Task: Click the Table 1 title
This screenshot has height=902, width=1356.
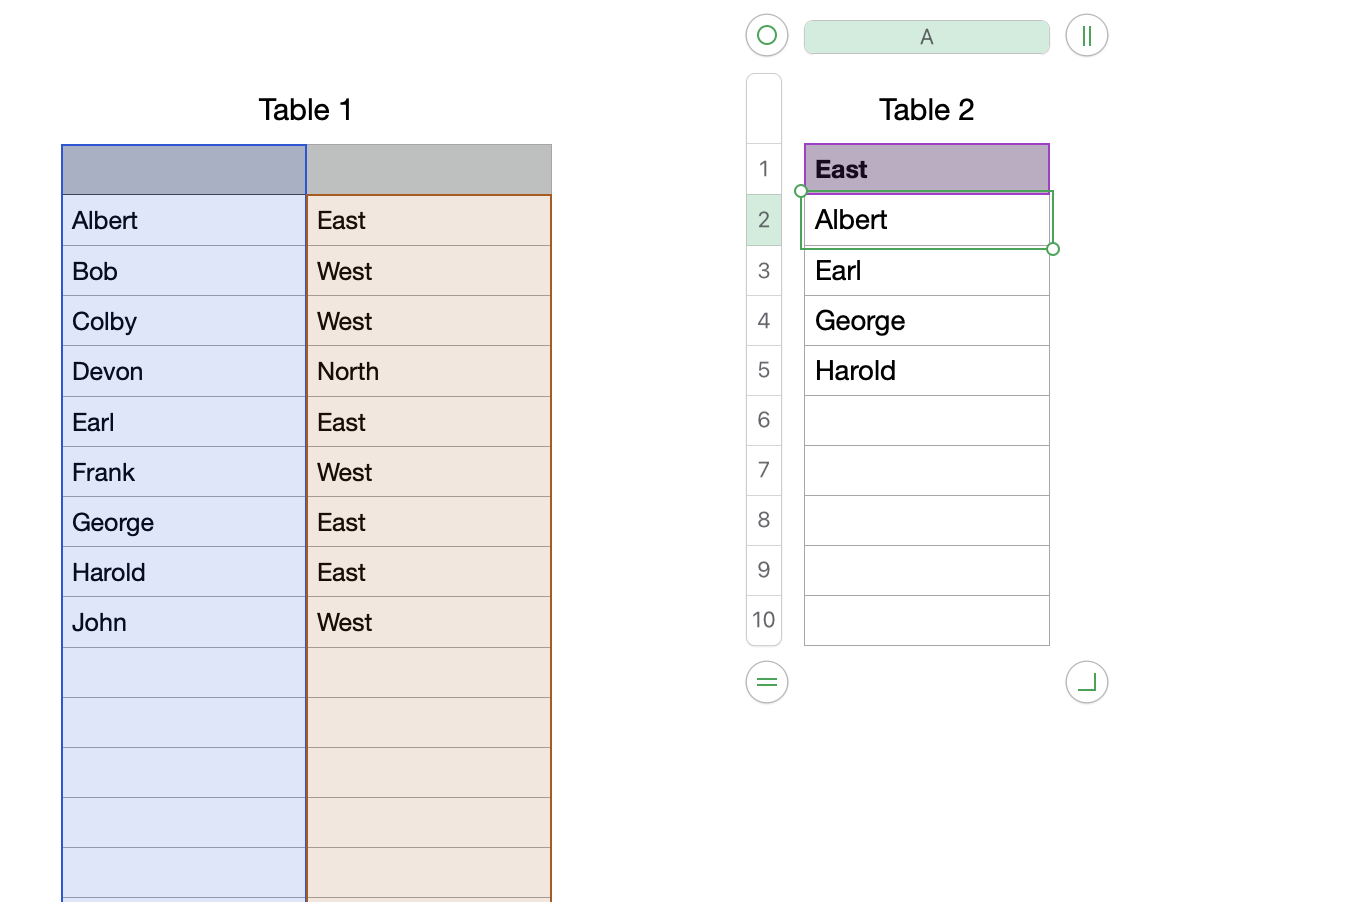Action: click(305, 110)
